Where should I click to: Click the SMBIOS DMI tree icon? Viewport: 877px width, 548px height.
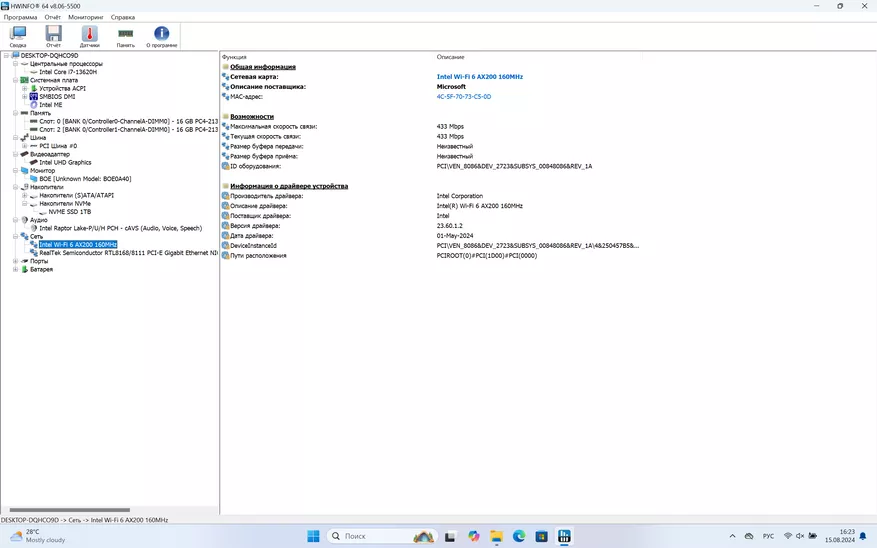pyautogui.click(x=34, y=96)
